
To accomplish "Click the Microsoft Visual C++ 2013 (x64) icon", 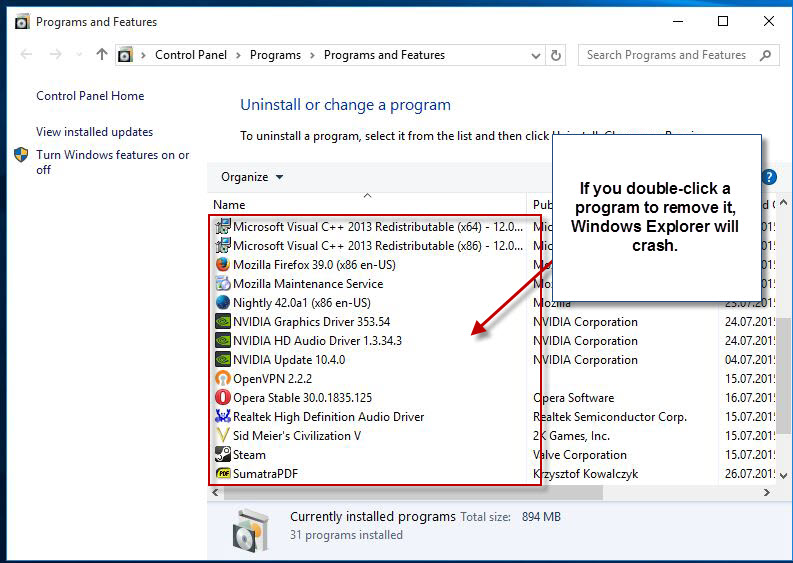I will tap(223, 227).
